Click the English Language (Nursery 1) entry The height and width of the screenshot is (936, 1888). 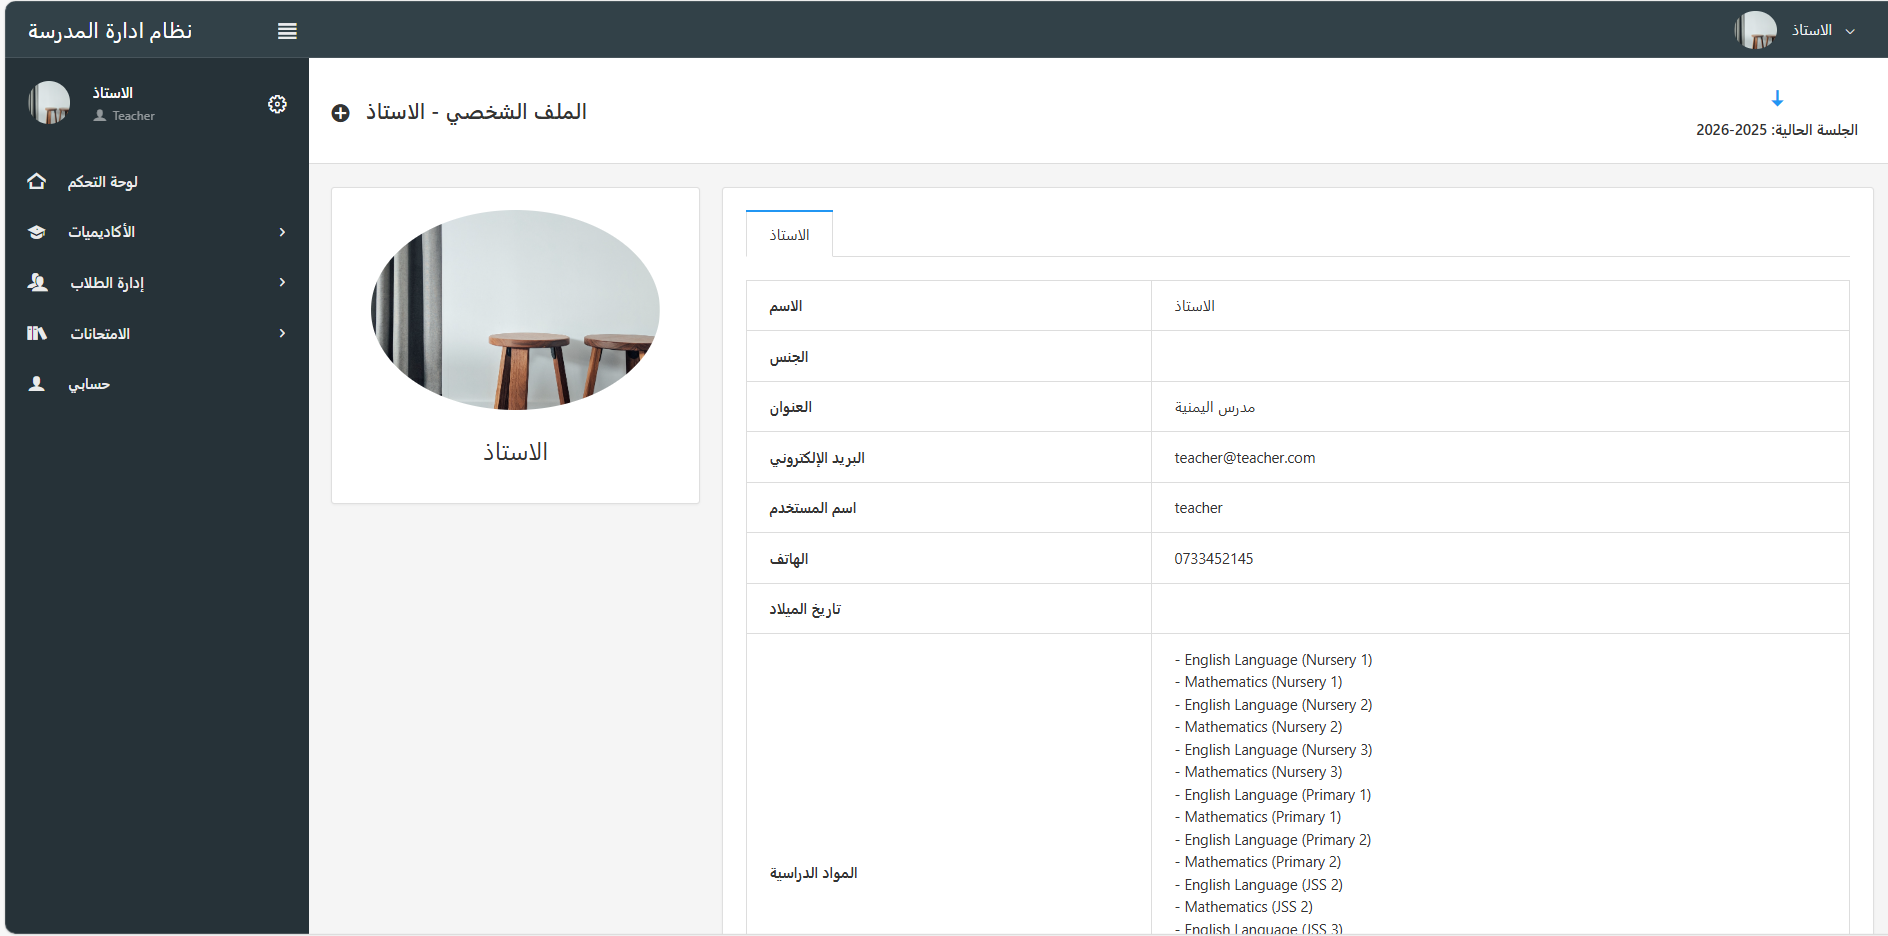1274,660
